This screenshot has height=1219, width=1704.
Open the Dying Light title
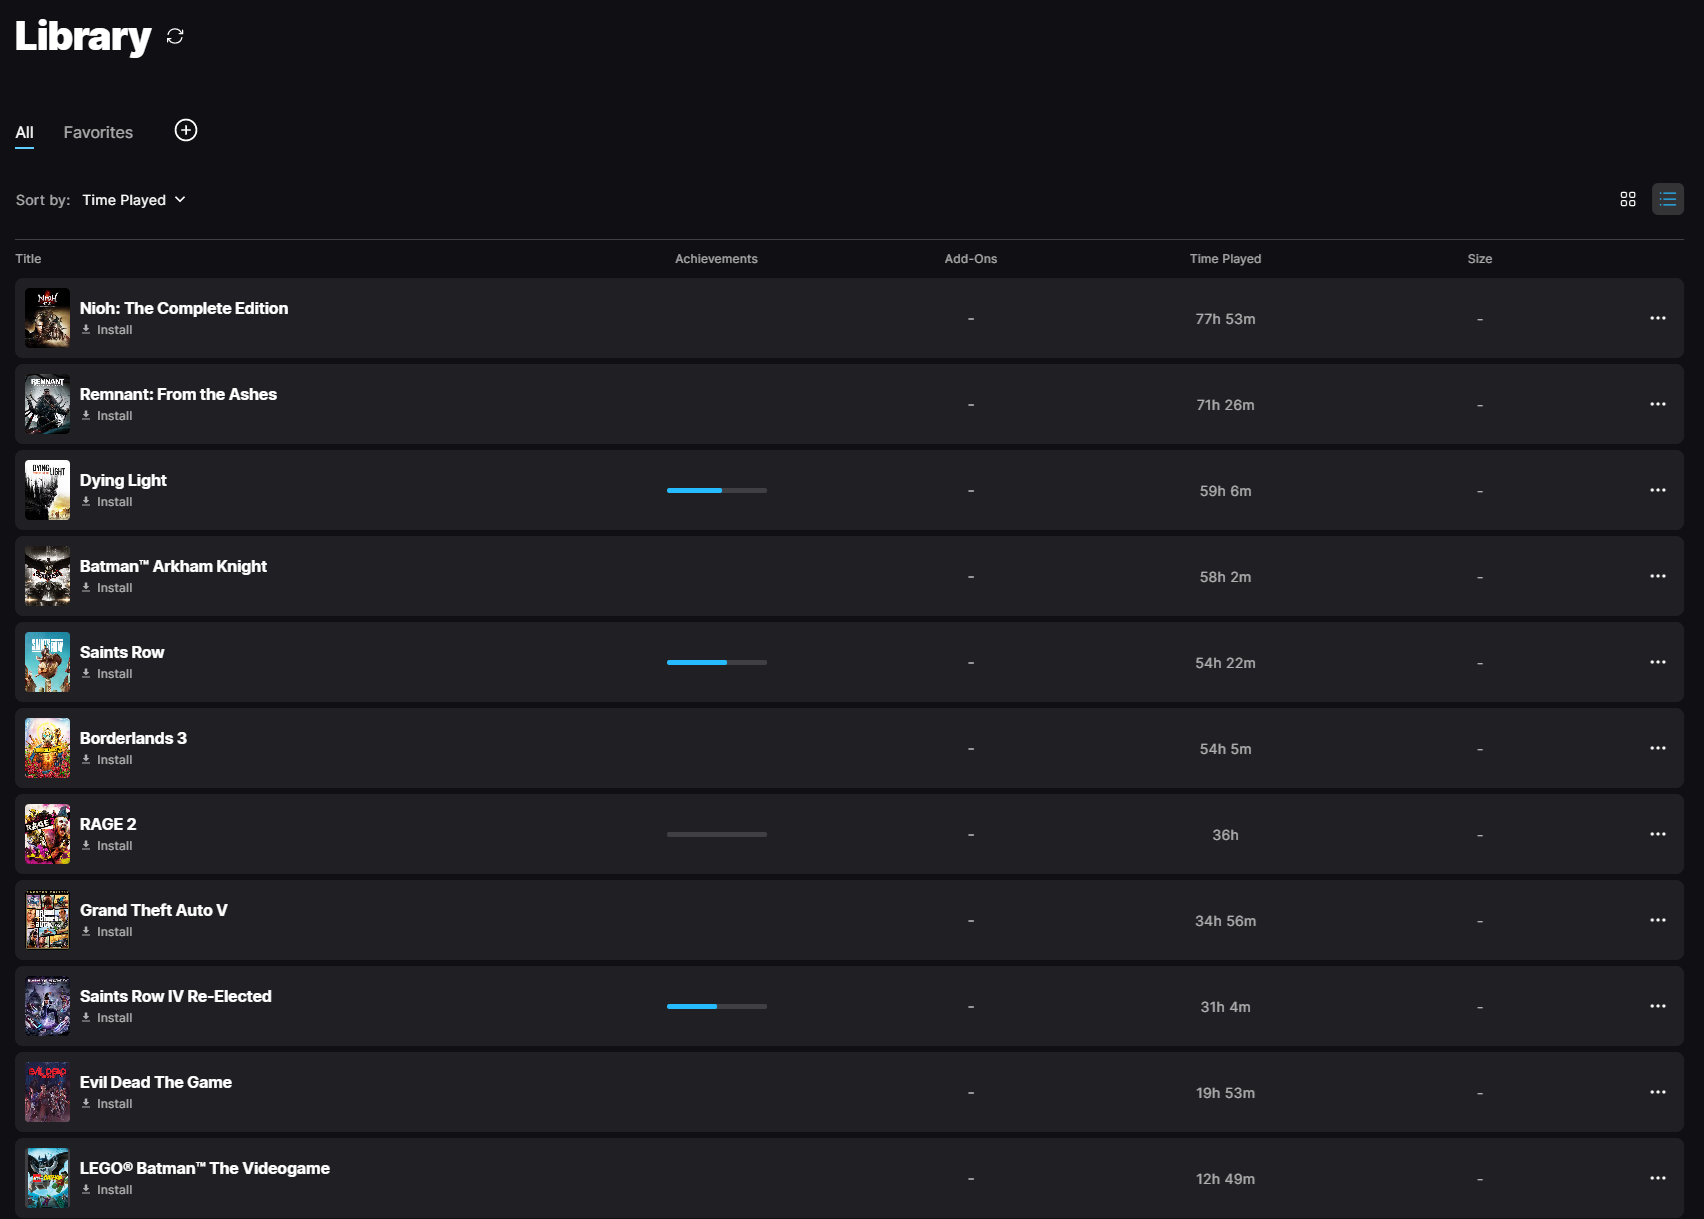point(123,480)
